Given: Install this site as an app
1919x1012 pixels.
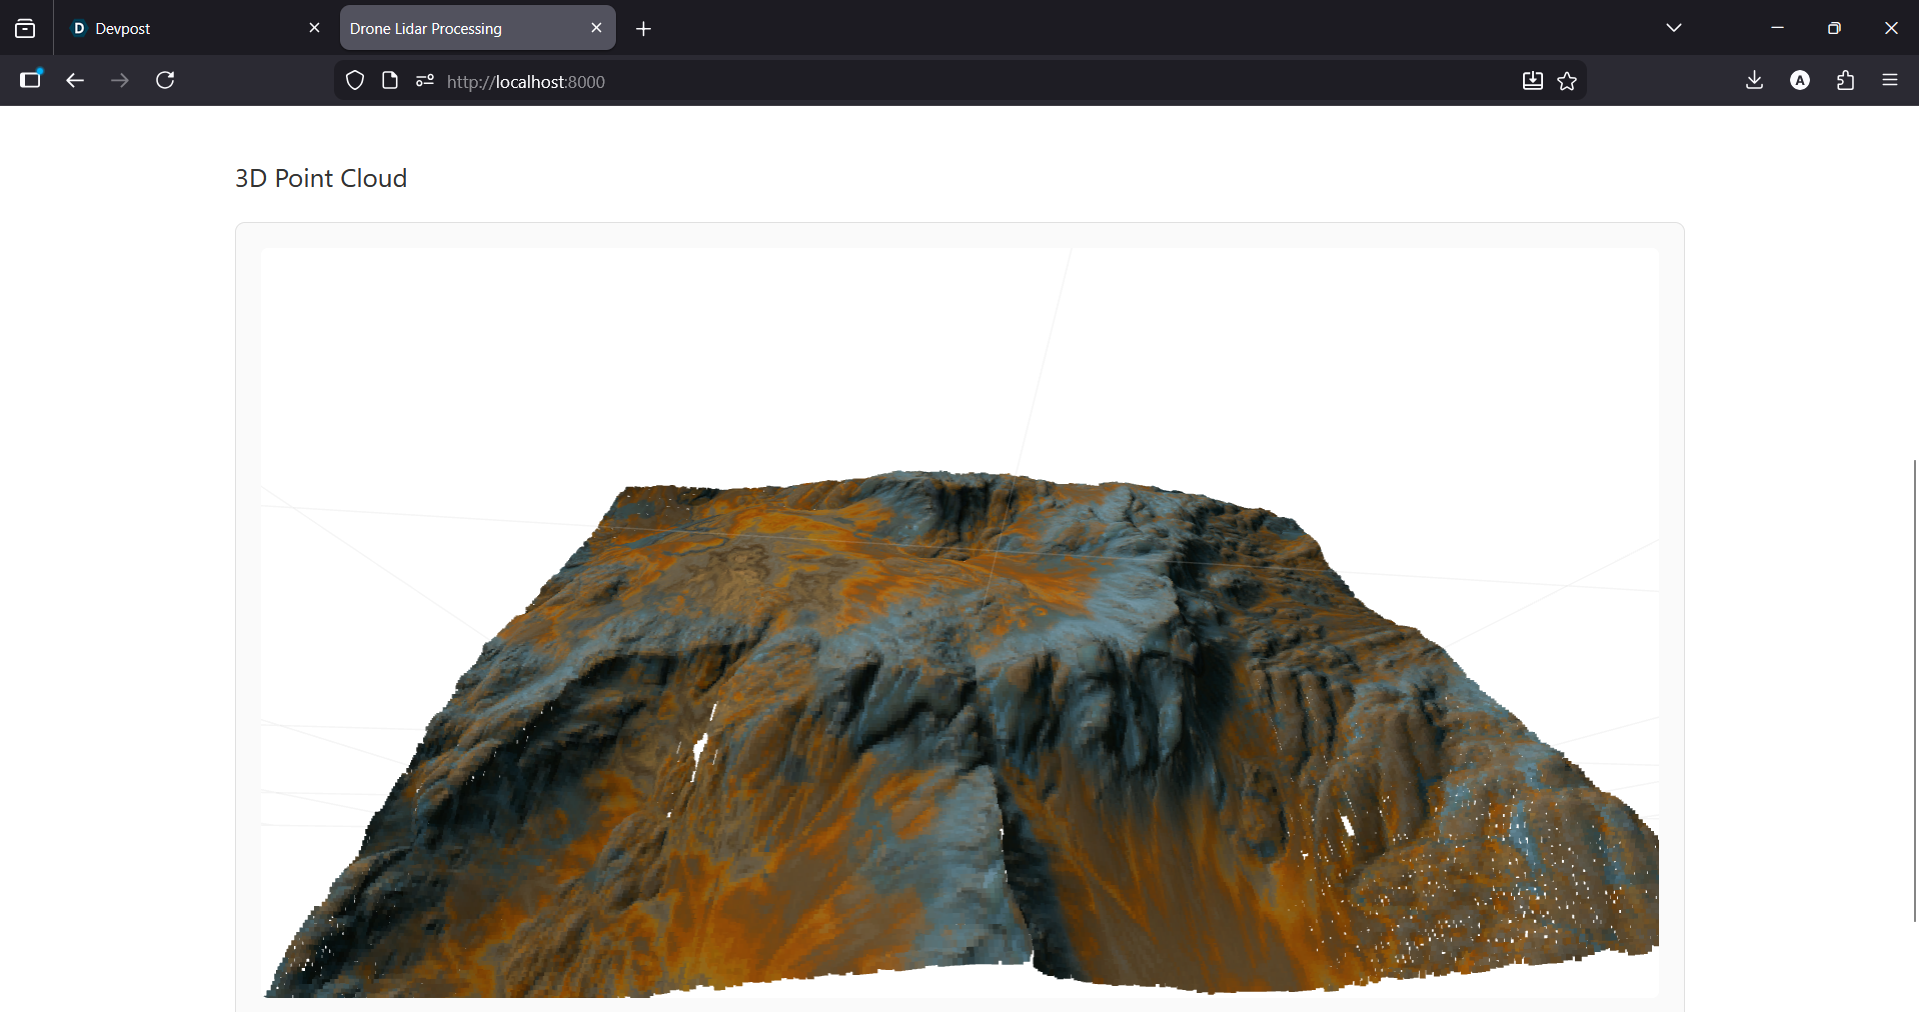Looking at the screenshot, I should [1532, 81].
